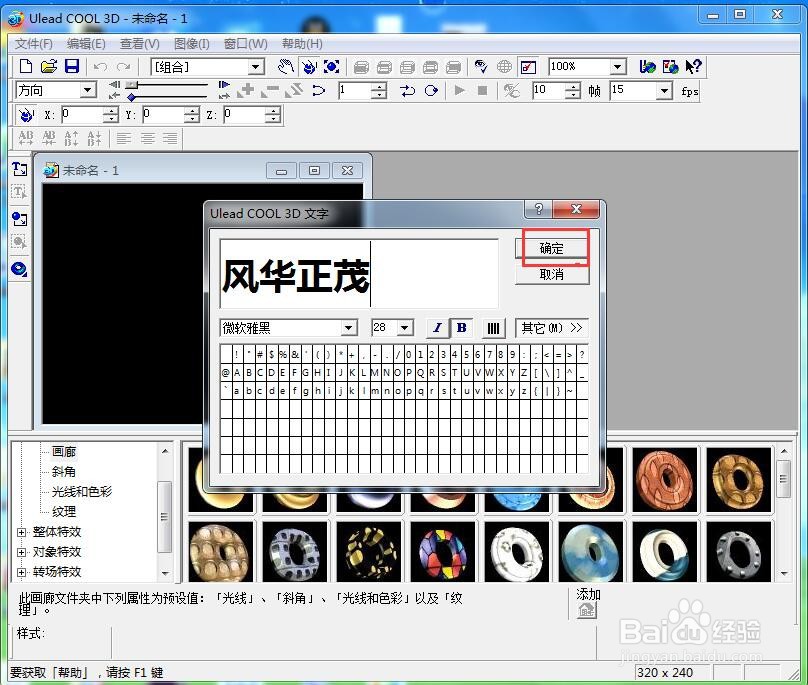Viewport: 808px width, 685px height.
Task: Select the 斜角 tree item
Action: (x=64, y=472)
